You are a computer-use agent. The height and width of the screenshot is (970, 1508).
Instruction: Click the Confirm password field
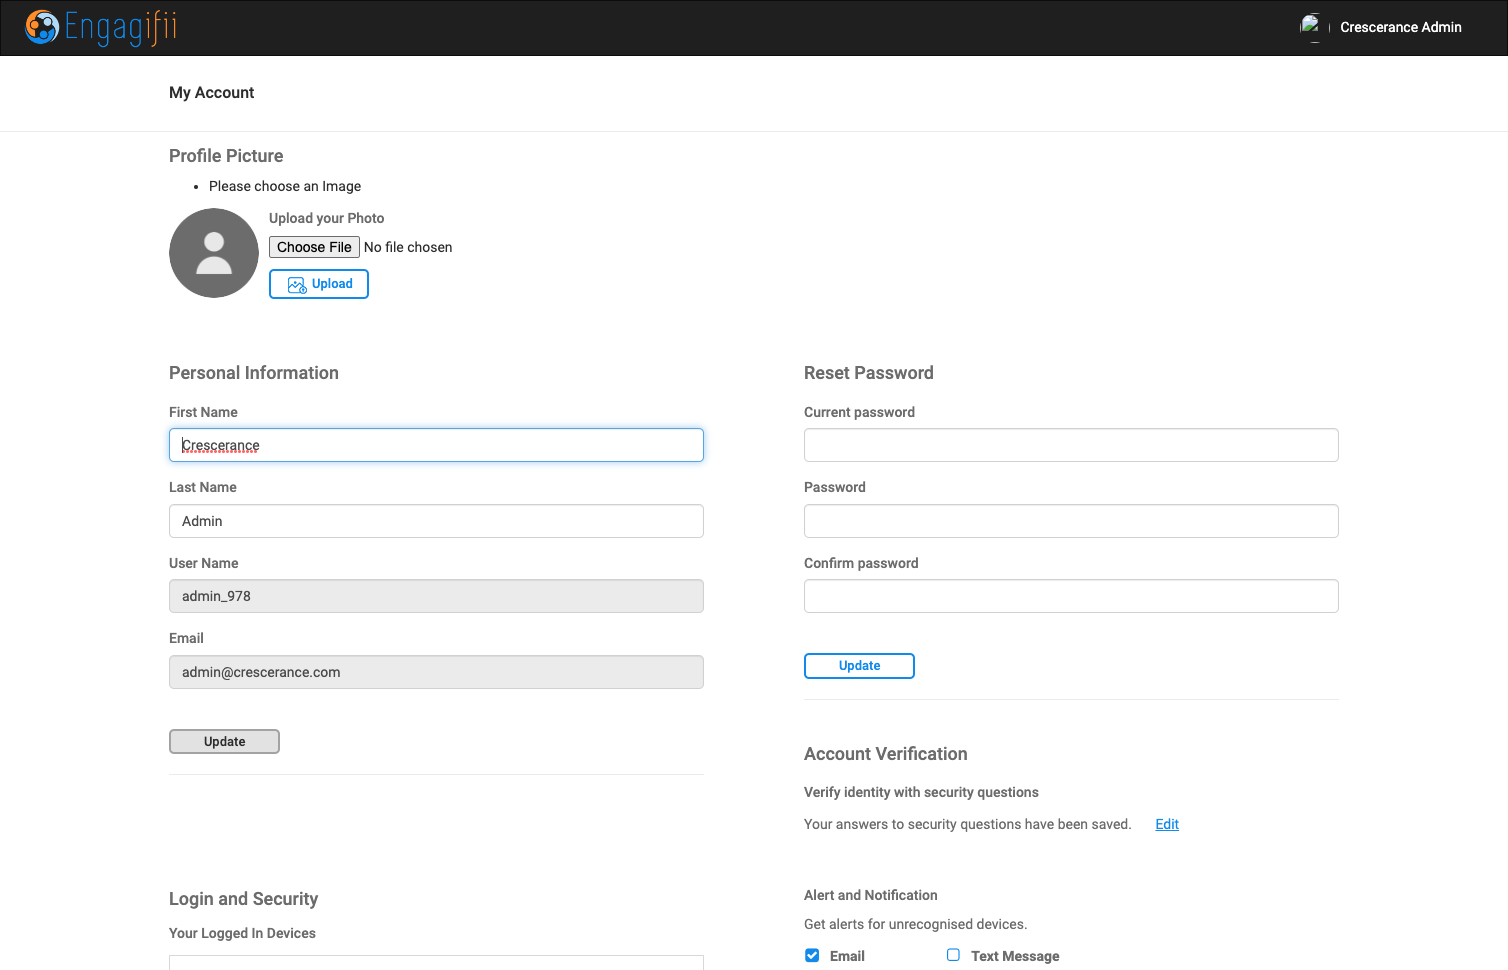pyautogui.click(x=1071, y=596)
